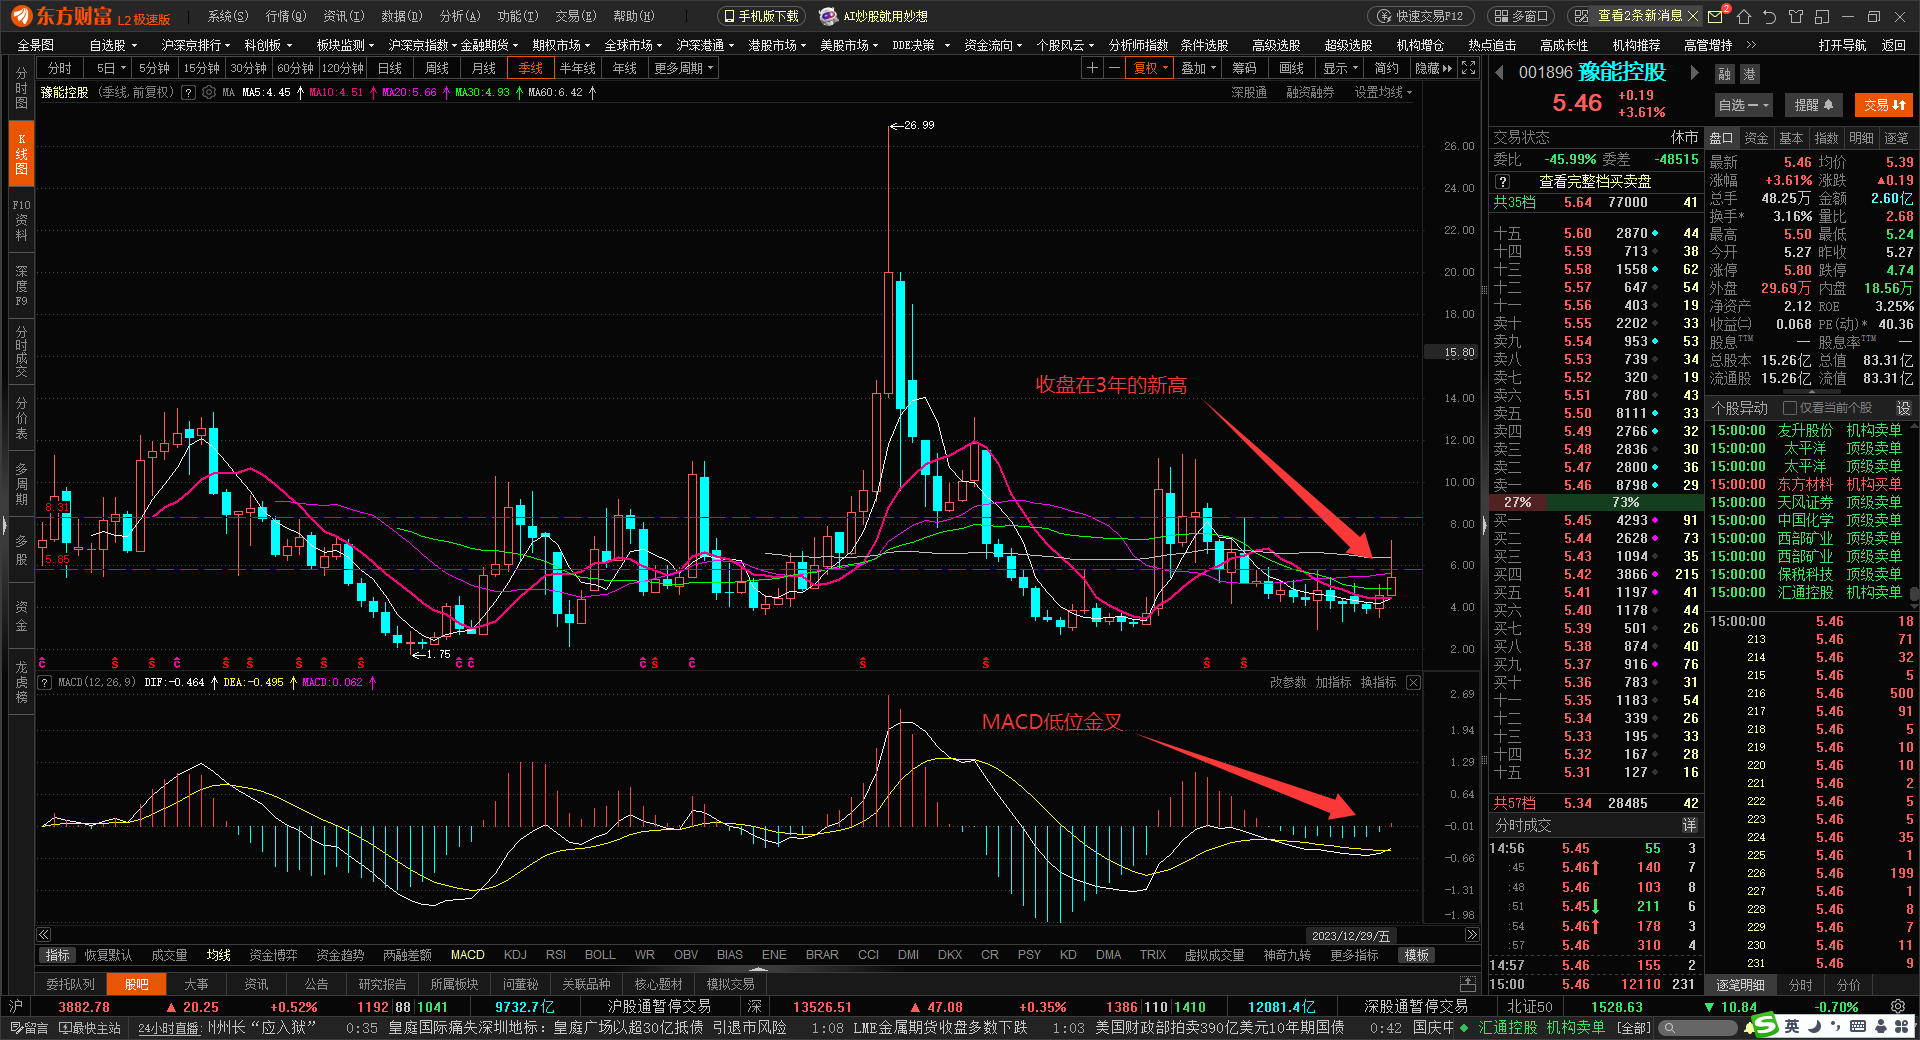
Task: Select the KDJ indicator tab
Action: [x=515, y=955]
